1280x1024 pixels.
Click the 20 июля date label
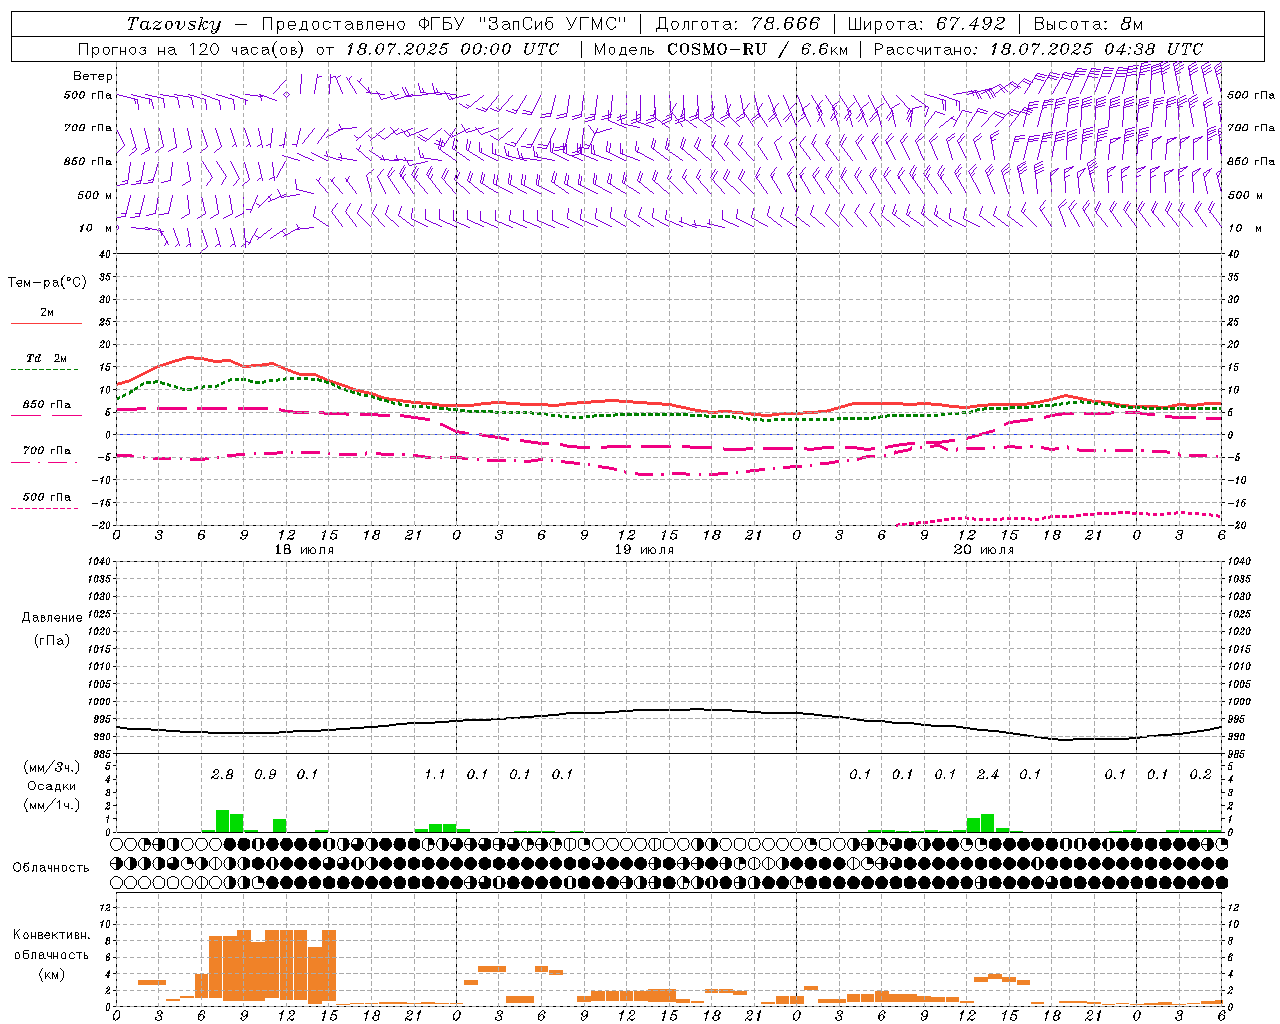pos(983,550)
